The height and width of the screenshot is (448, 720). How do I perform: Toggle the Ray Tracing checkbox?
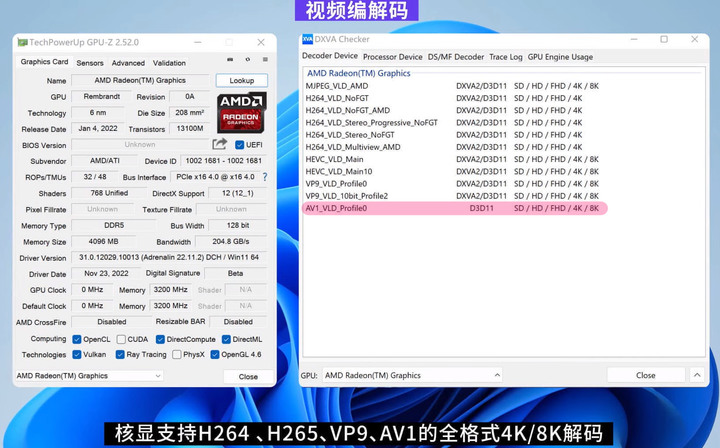point(120,354)
